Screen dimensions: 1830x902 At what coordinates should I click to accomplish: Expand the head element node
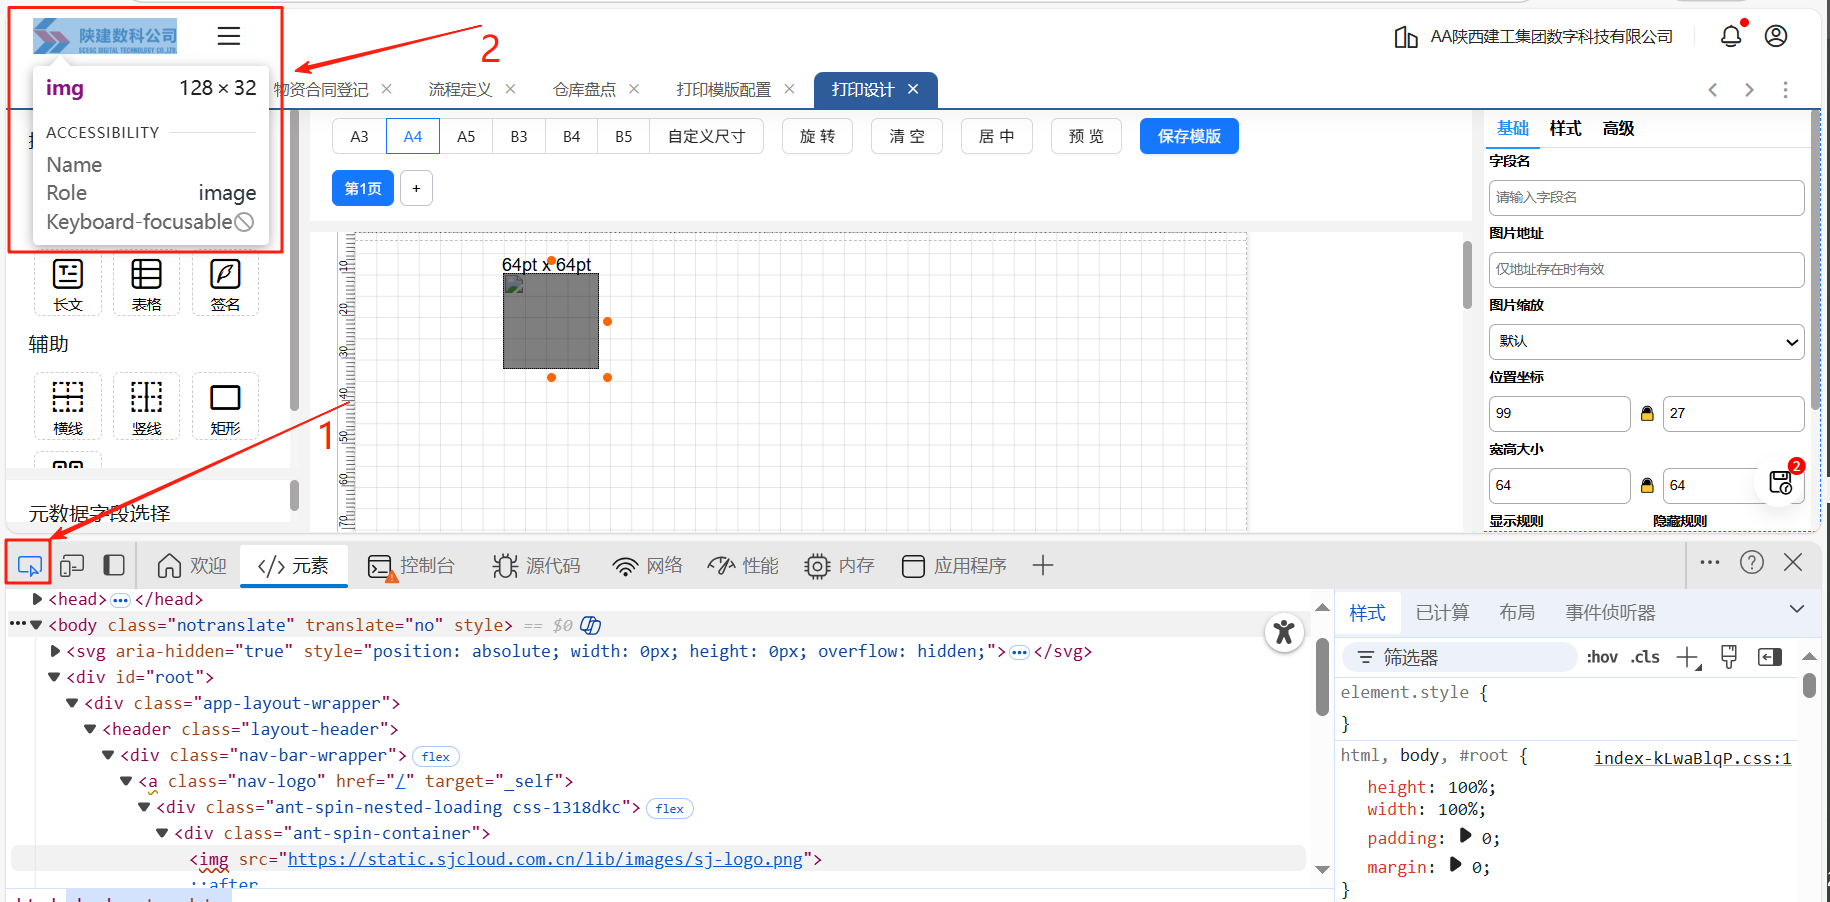coord(37,599)
